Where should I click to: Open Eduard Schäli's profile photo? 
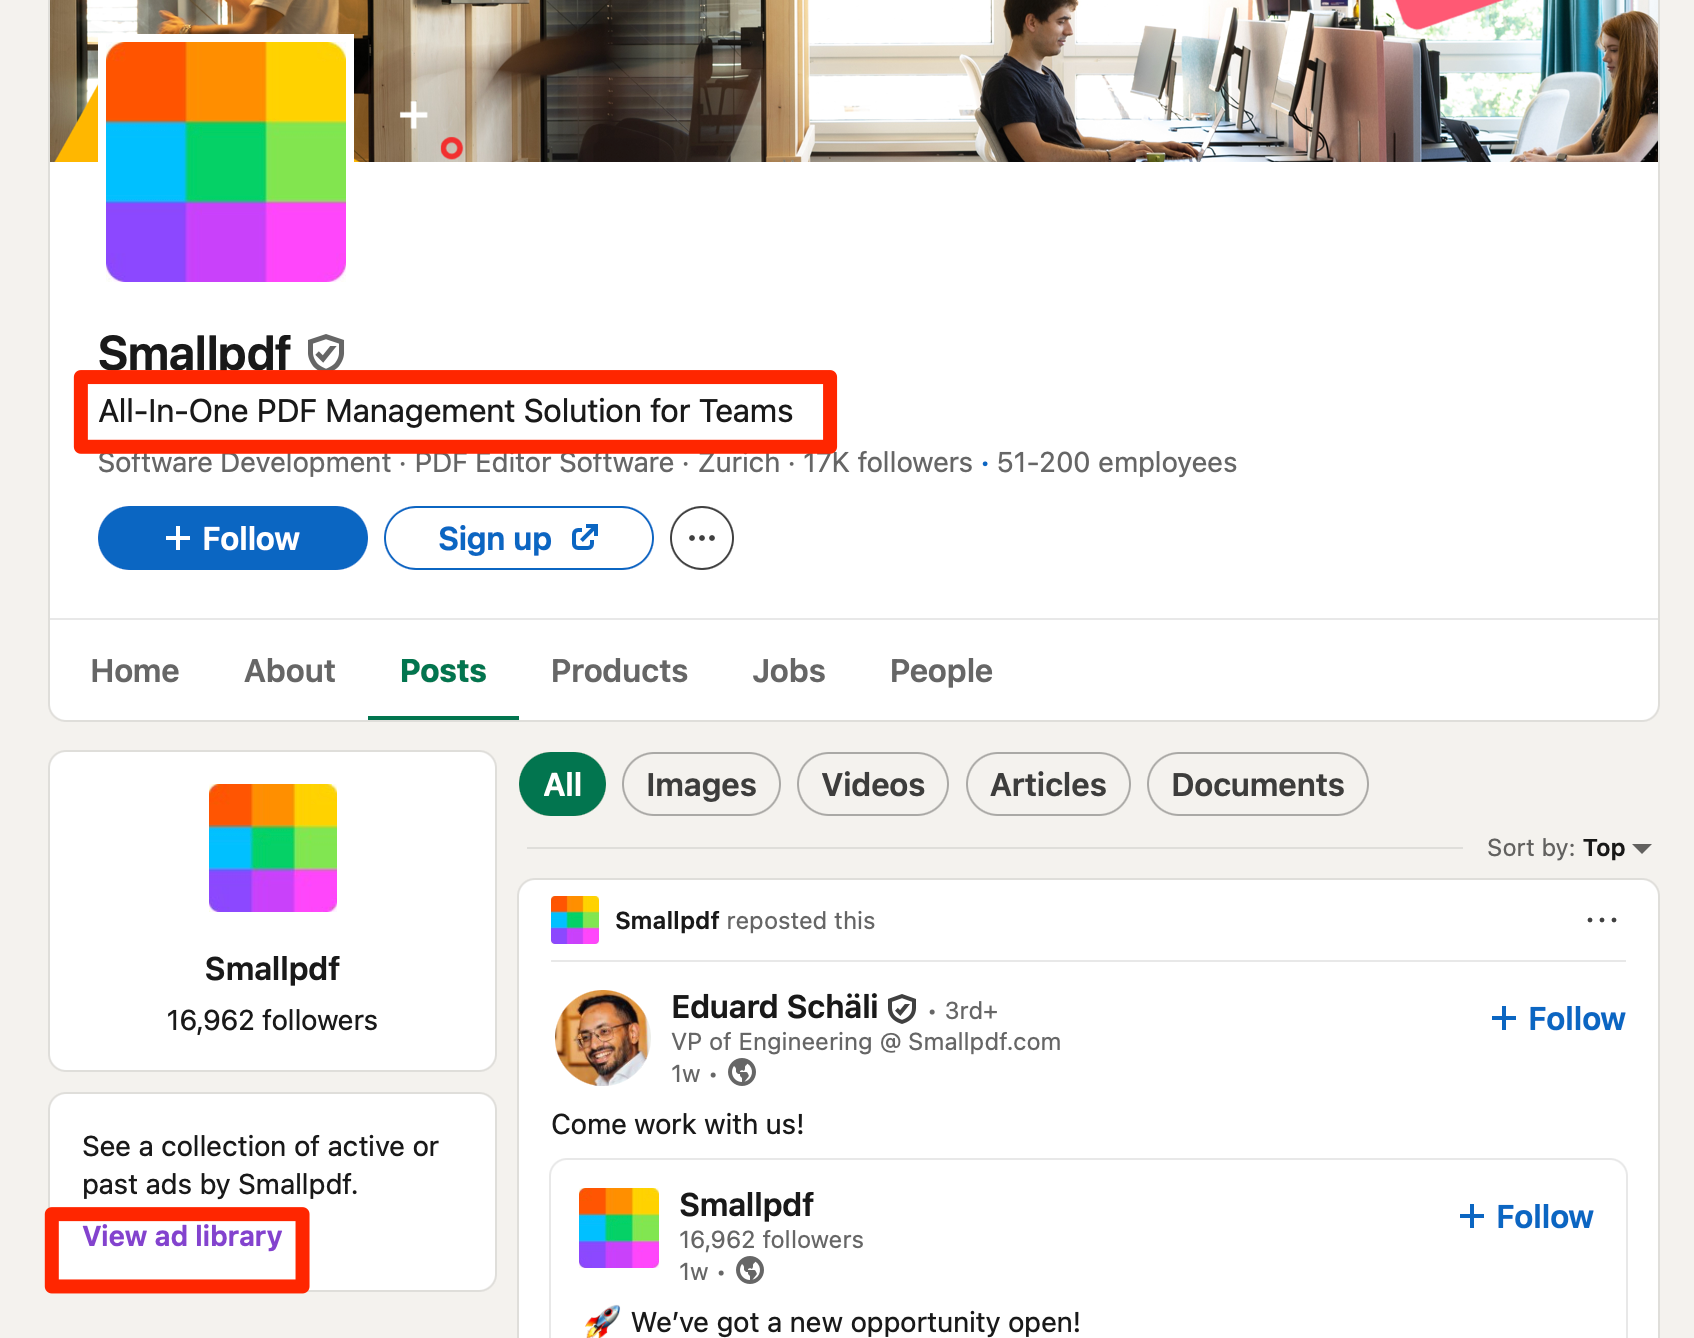click(602, 1038)
